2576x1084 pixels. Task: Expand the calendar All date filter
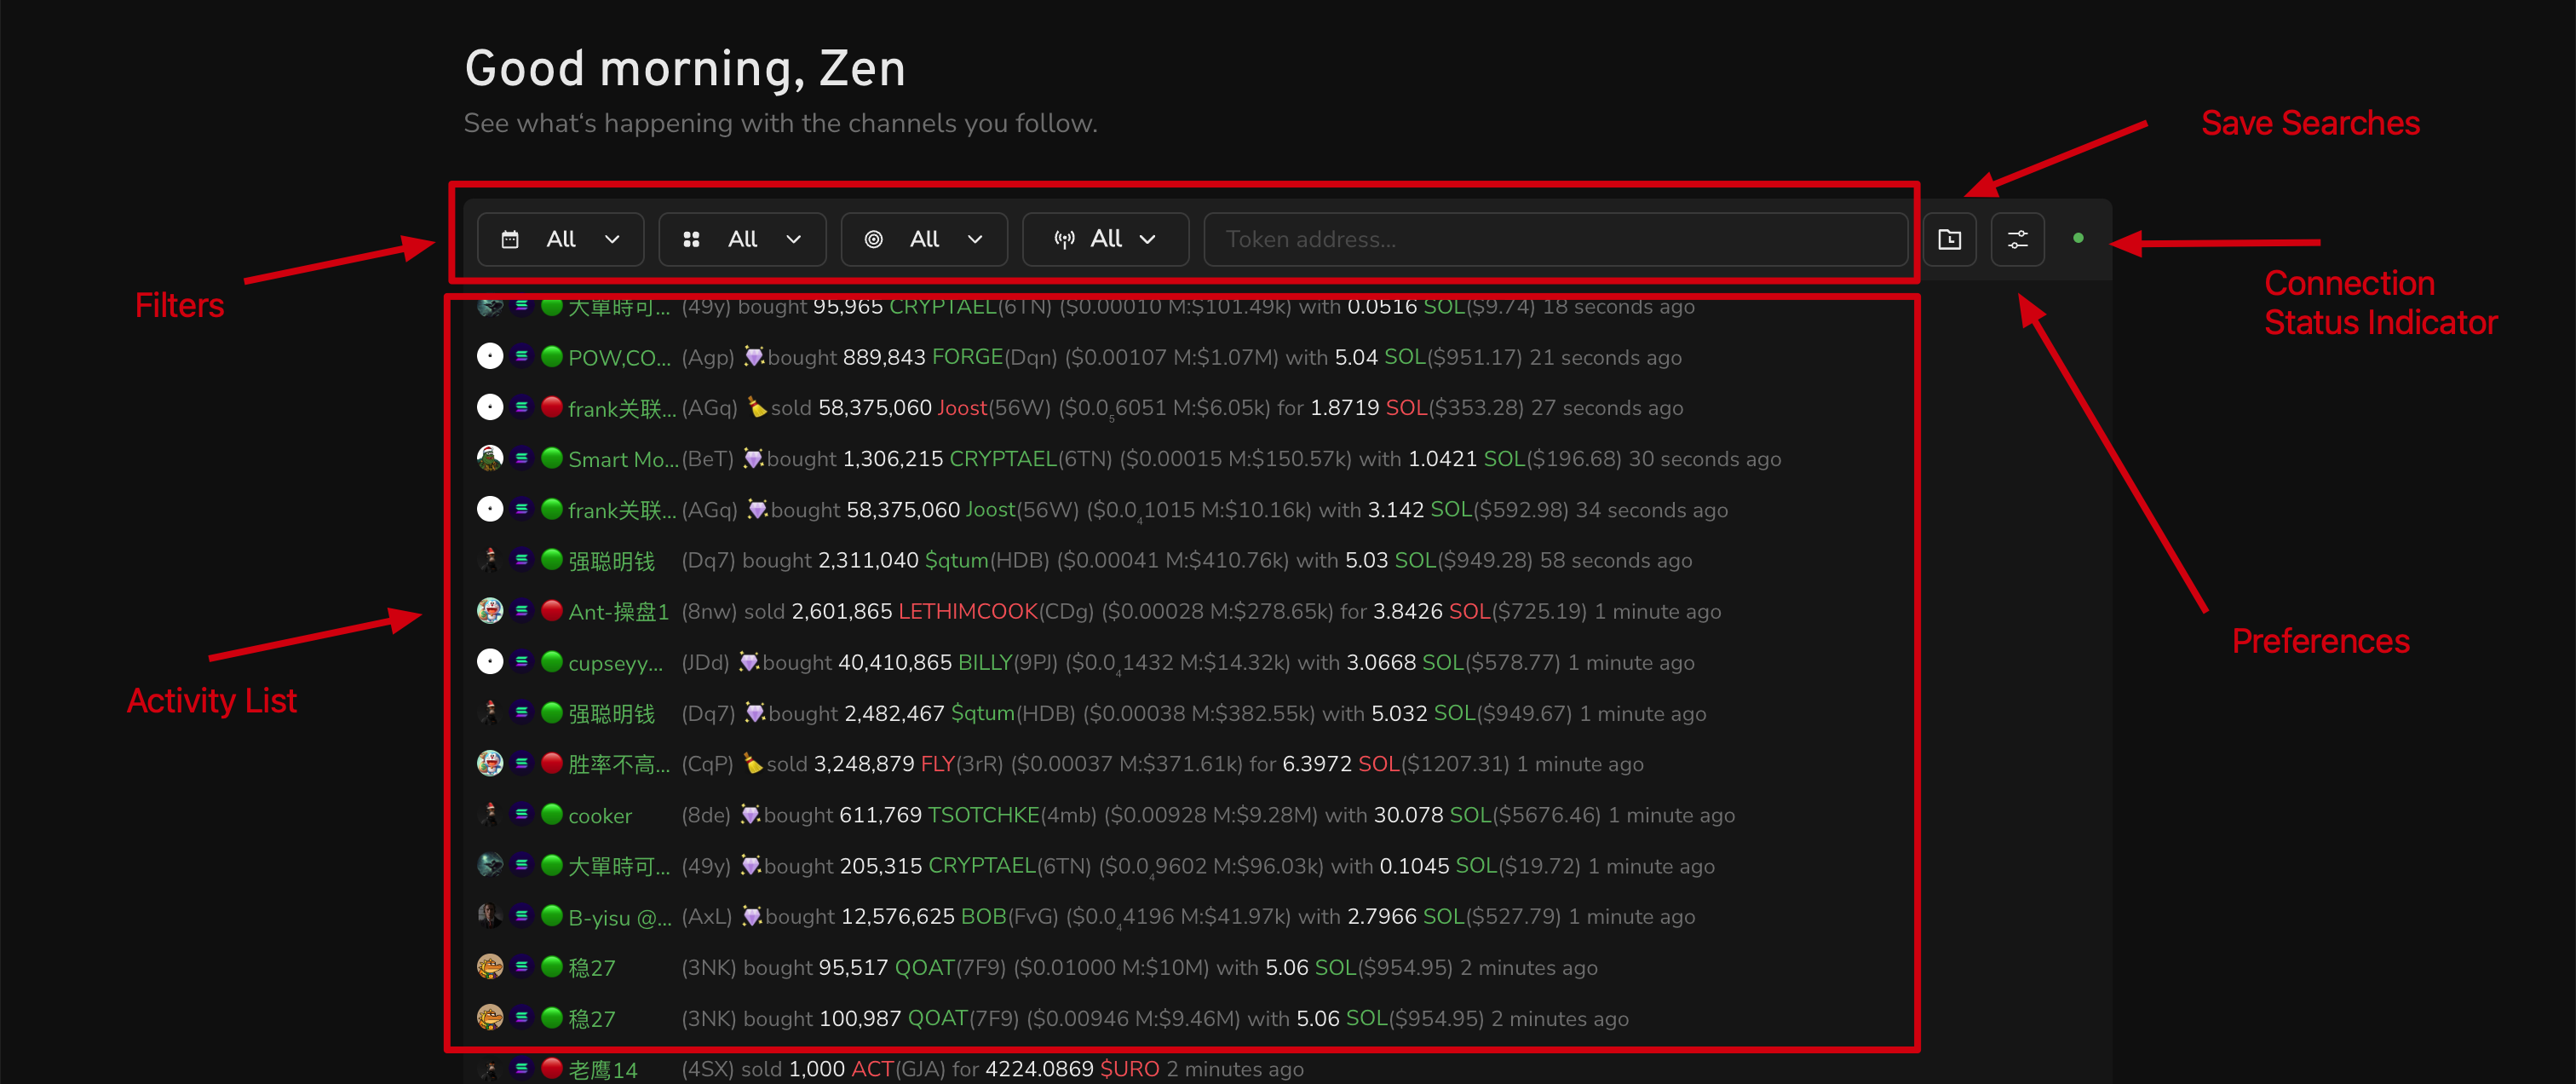(560, 239)
